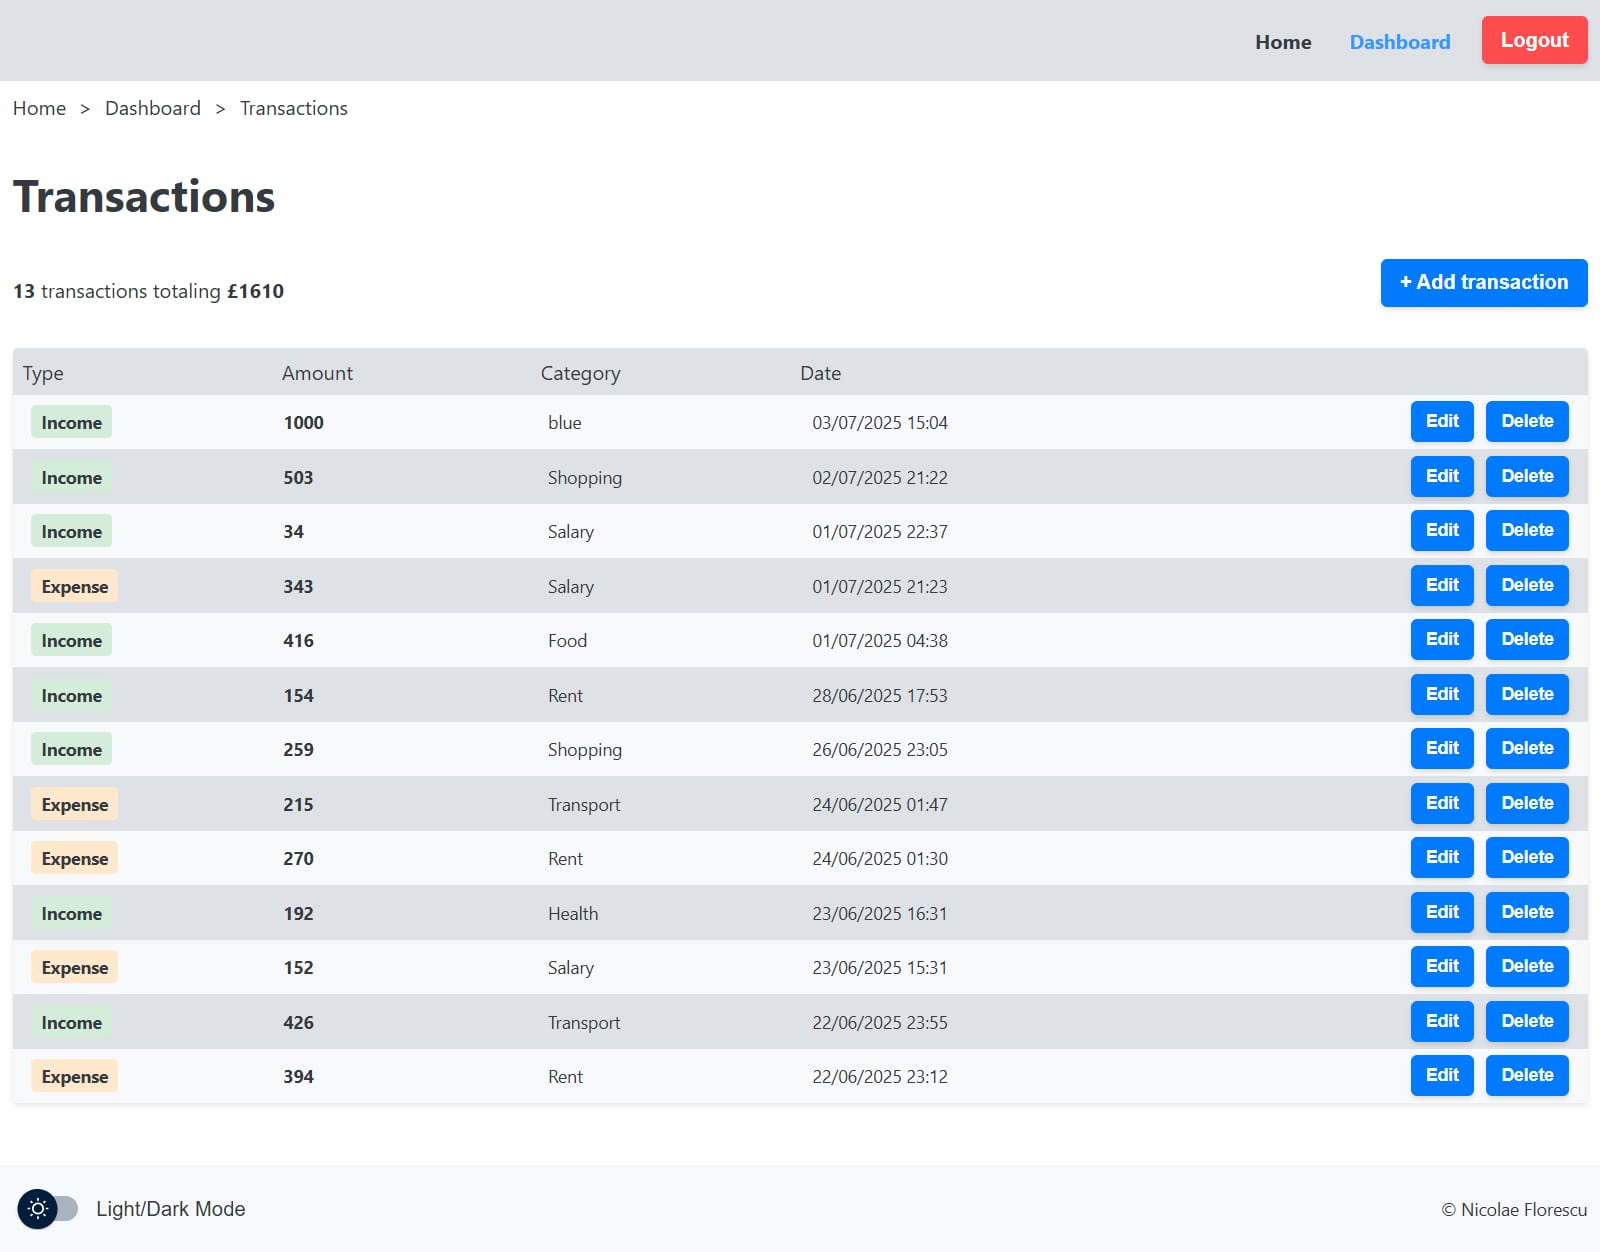Open Home in the top navigation
1600x1252 pixels.
click(x=1283, y=42)
